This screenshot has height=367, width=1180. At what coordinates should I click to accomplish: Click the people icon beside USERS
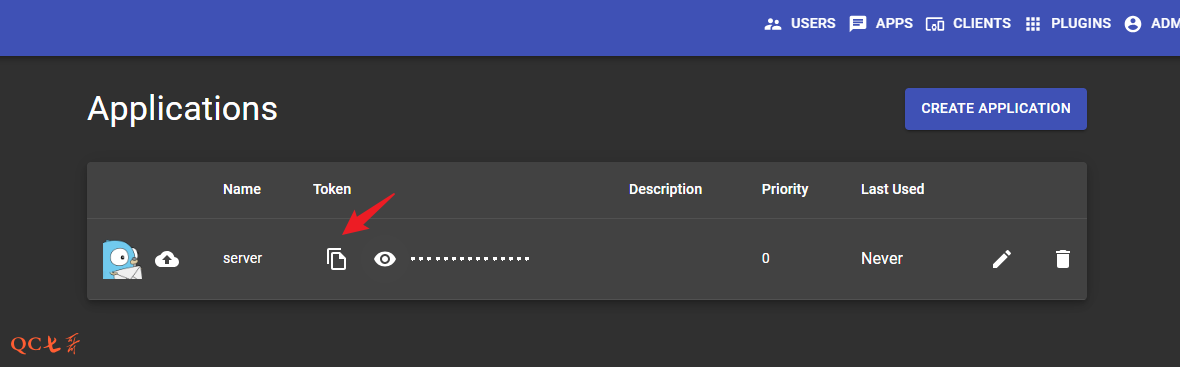coord(773,24)
